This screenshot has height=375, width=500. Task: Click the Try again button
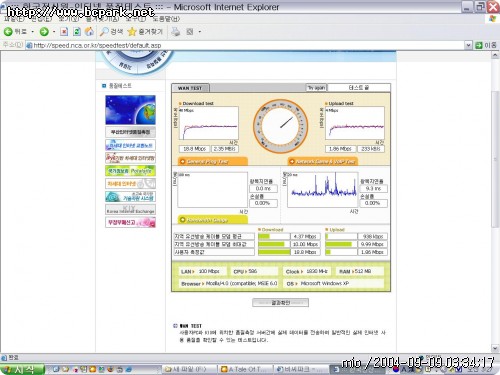pyautogui.click(x=316, y=88)
